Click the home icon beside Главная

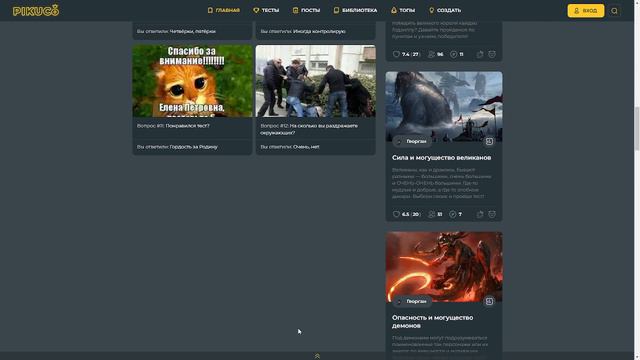point(210,10)
